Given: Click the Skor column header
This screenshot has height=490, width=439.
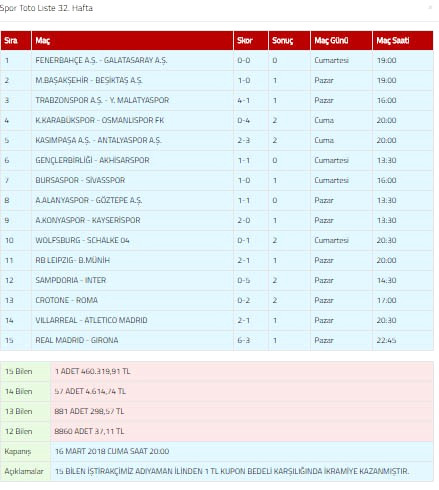Looking at the screenshot, I should (251, 41).
